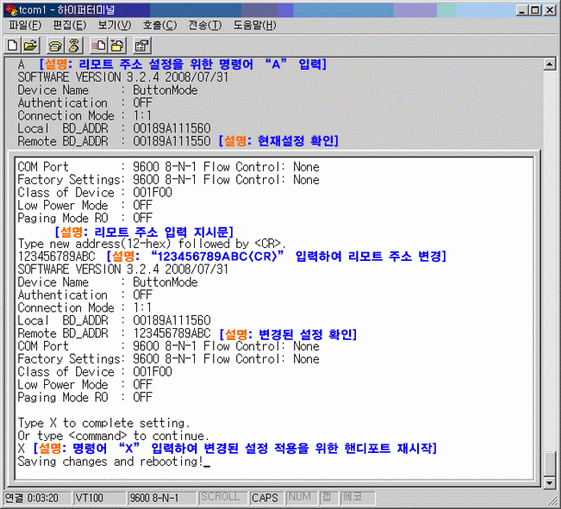Open the 보기(V) menu

point(114,25)
